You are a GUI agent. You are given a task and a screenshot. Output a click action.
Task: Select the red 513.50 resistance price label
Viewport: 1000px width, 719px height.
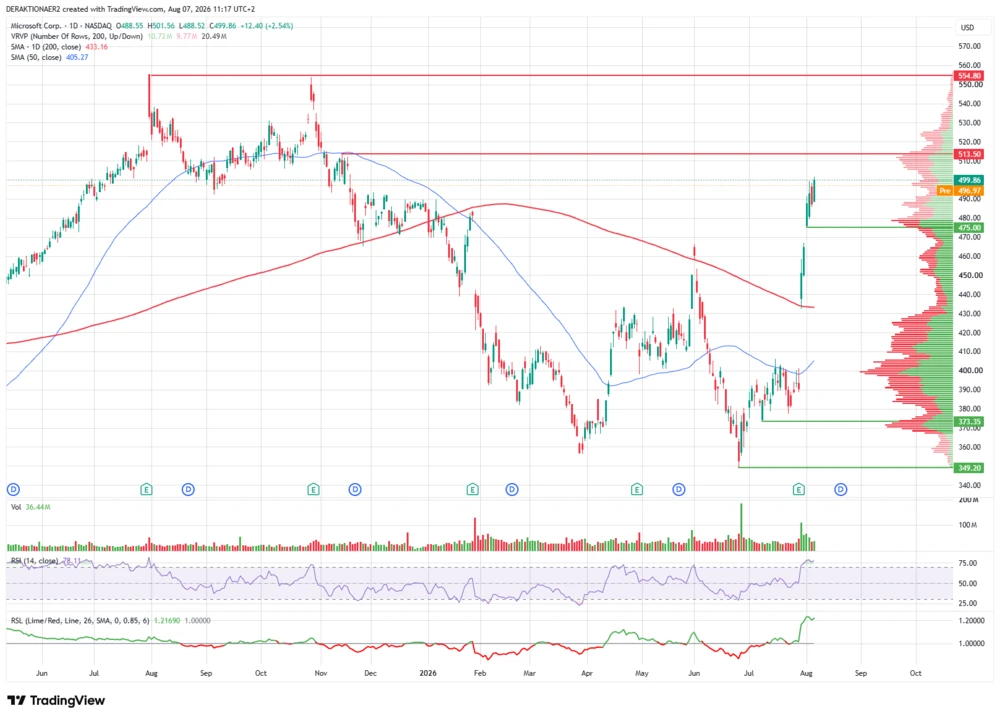[x=969, y=154]
